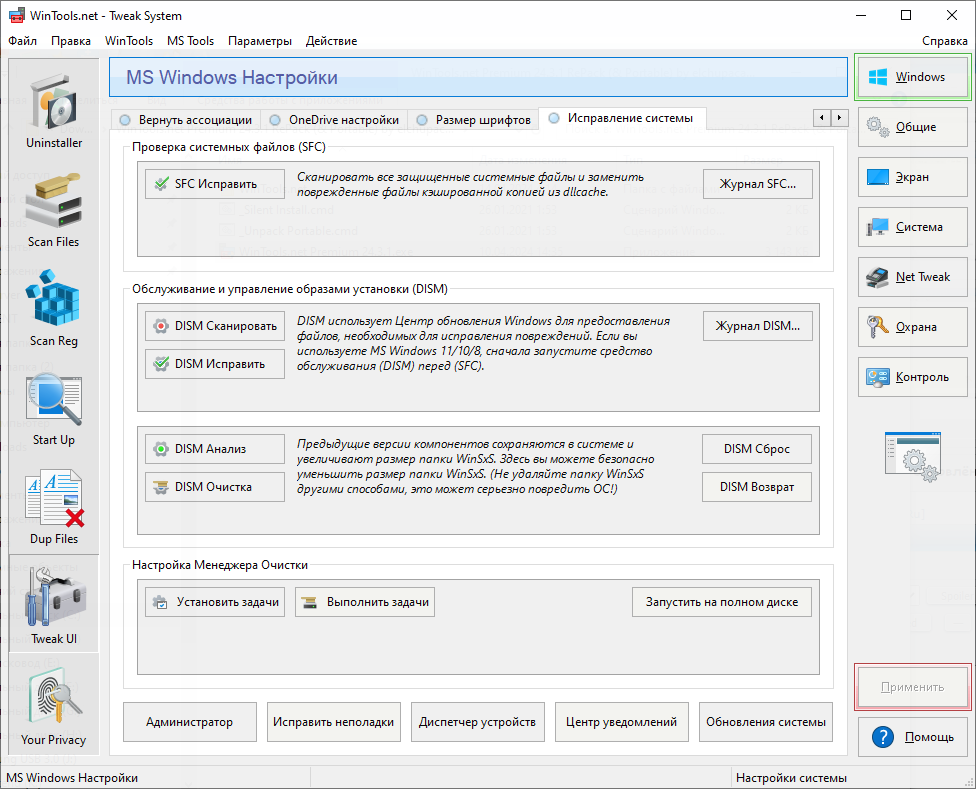This screenshot has height=789, width=976.
Task: Choose the Размер шрифтов tab radio
Action: pos(421,120)
